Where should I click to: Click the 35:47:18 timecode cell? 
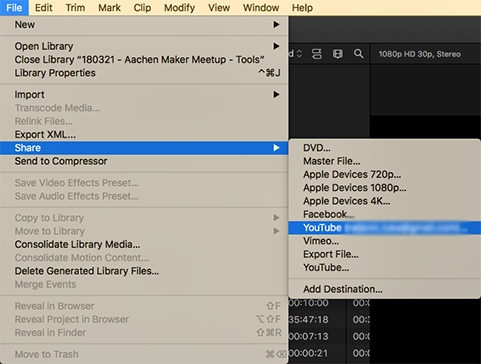click(308, 320)
